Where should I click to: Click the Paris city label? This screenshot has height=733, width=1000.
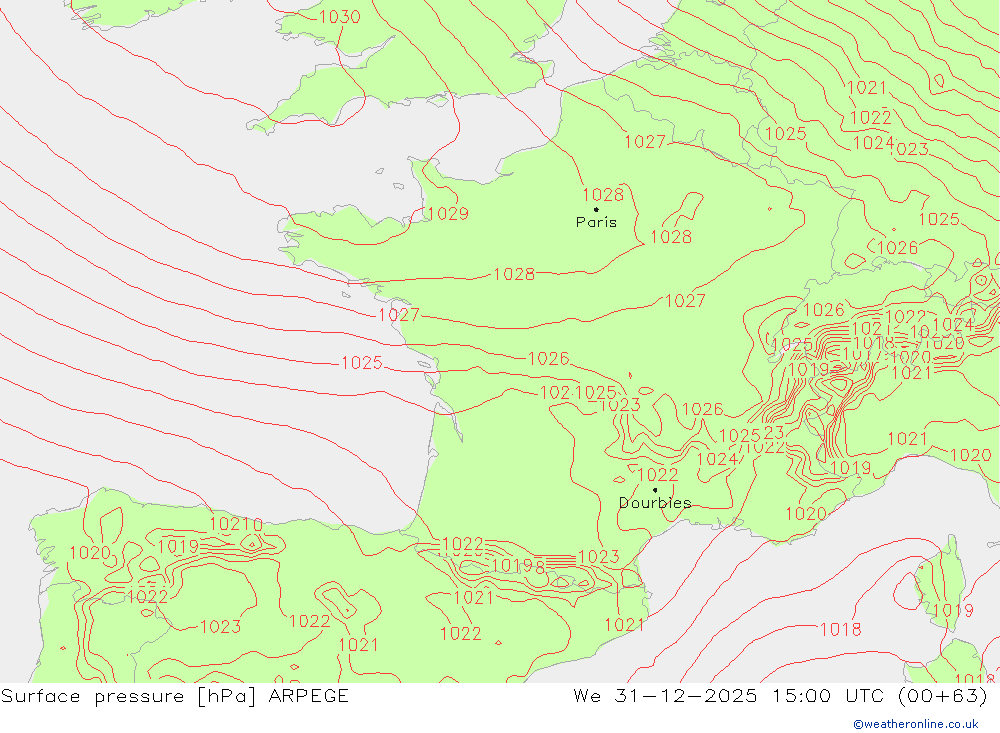[596, 222]
